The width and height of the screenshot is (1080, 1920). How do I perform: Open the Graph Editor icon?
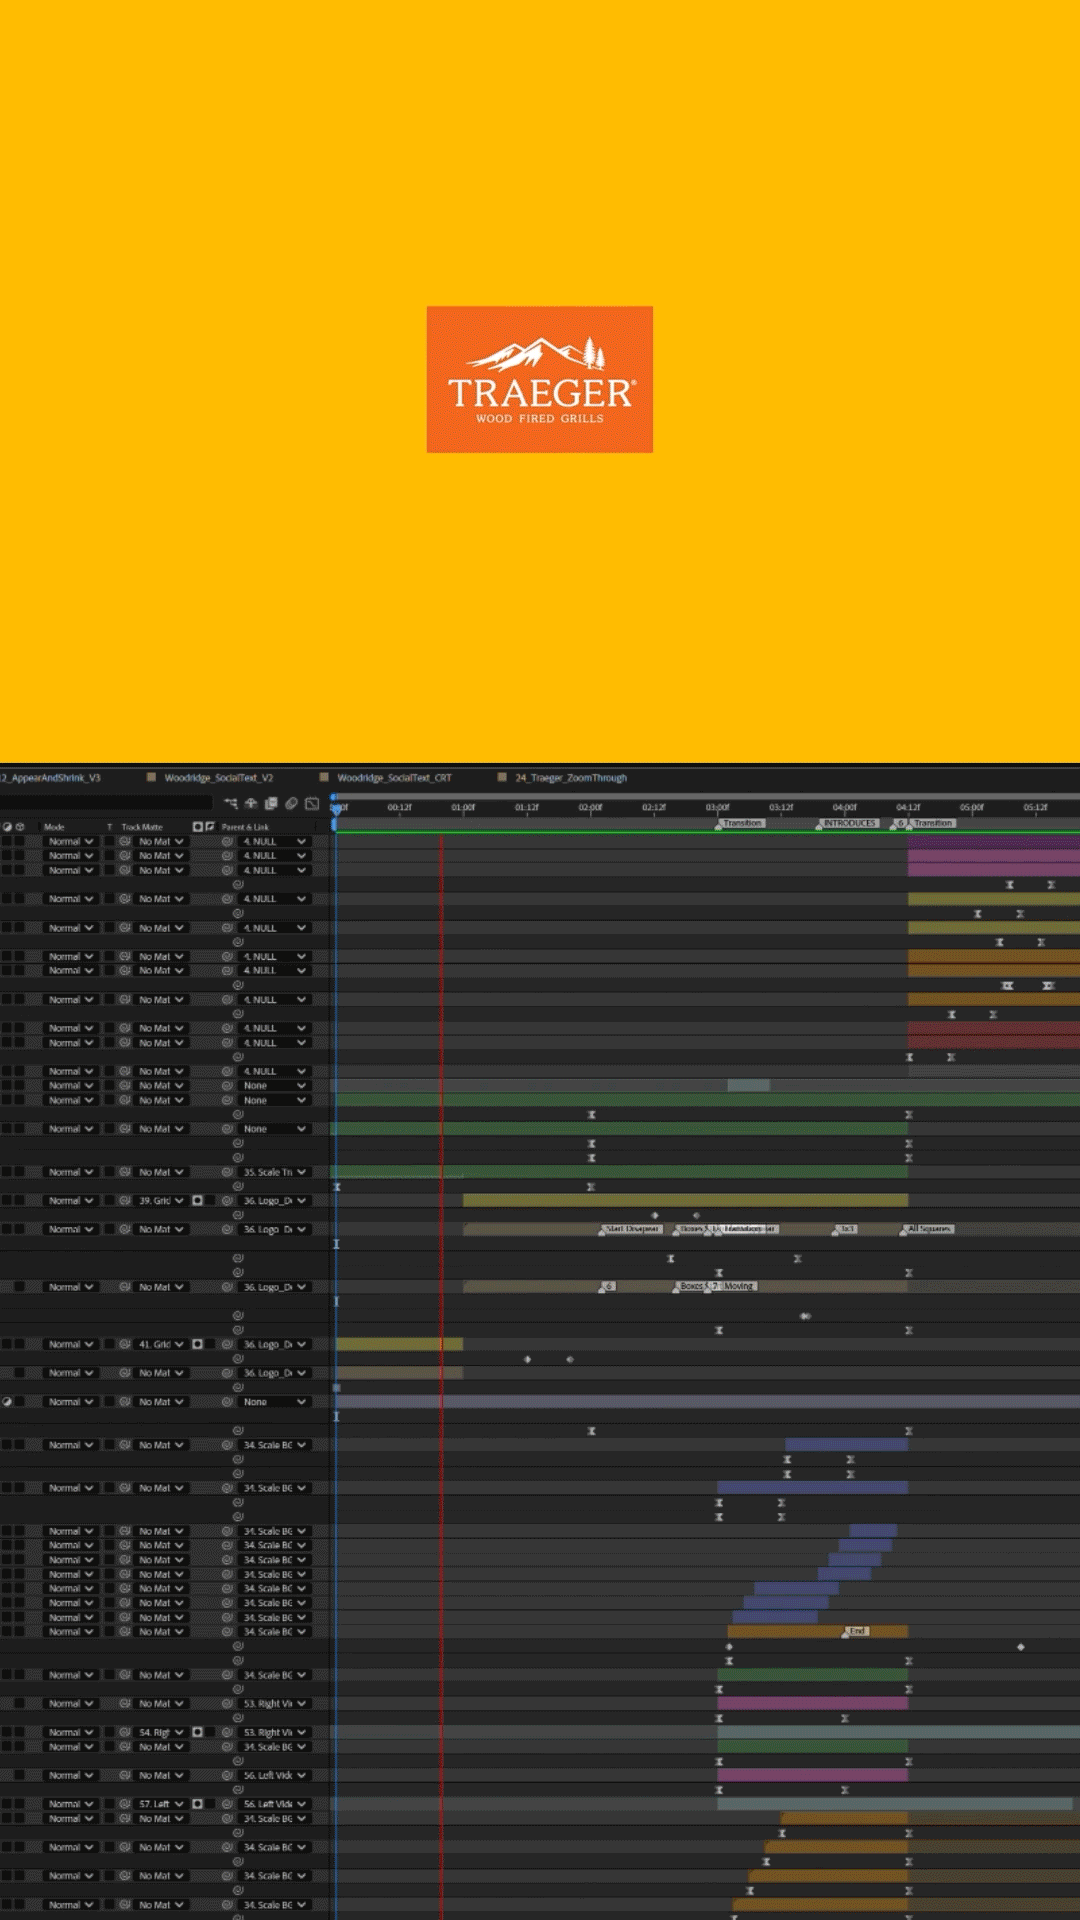click(312, 803)
